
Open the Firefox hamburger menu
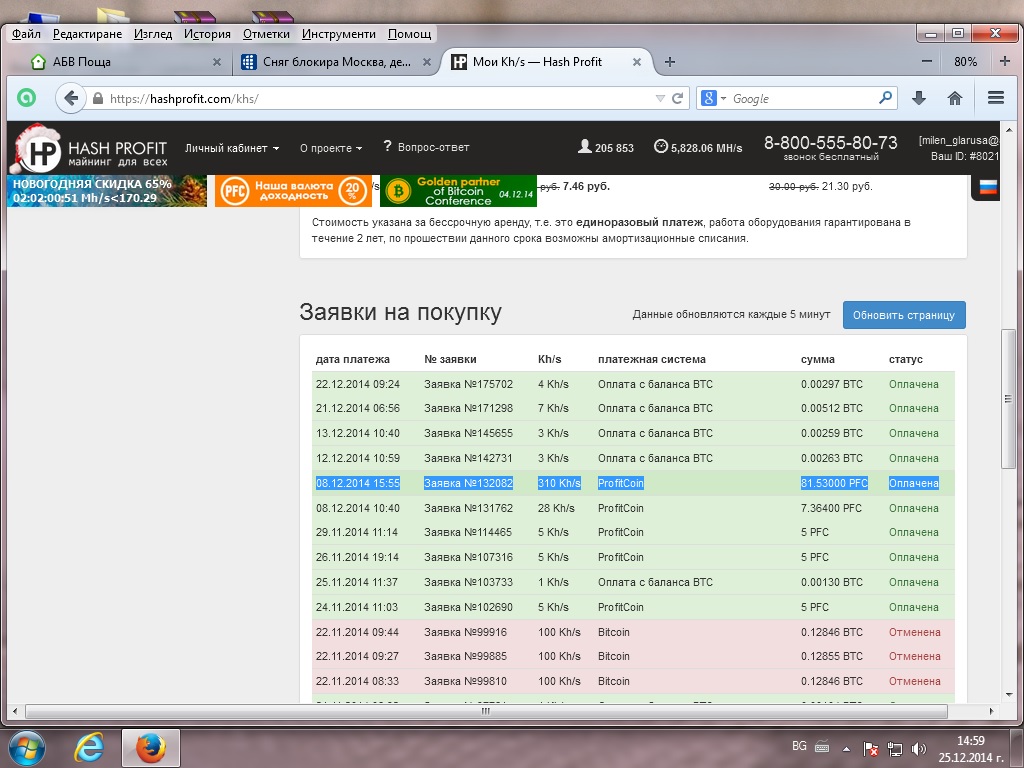pyautogui.click(x=995, y=98)
